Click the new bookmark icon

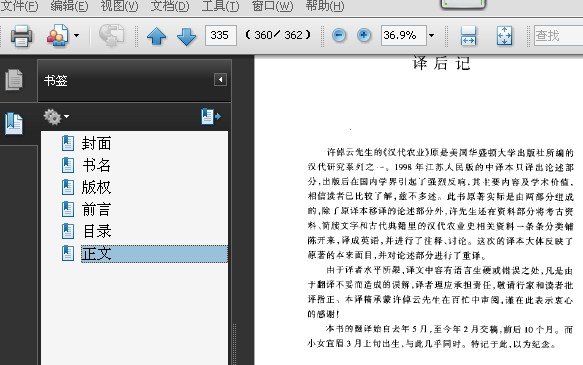pyautogui.click(x=211, y=117)
